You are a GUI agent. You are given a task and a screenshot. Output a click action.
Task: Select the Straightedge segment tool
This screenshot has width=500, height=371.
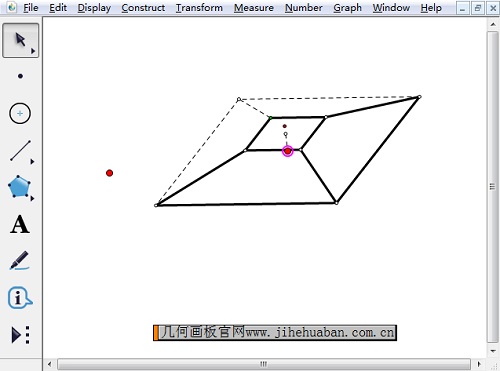(20, 151)
